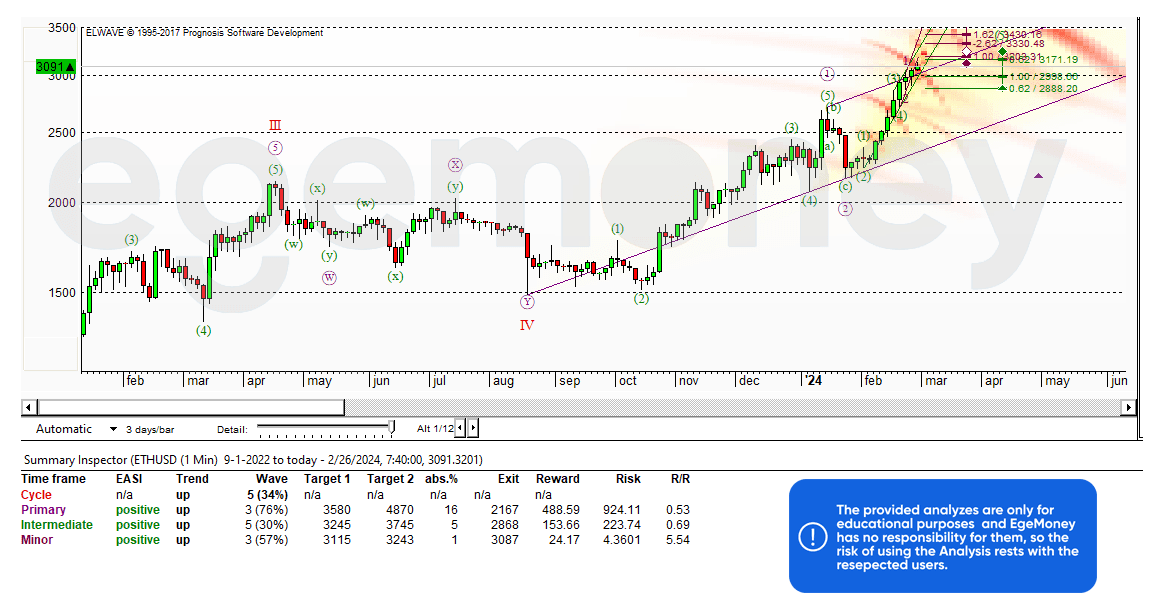Select the Primary time frame row
Screen dimensions: 1158x609
tap(43, 510)
